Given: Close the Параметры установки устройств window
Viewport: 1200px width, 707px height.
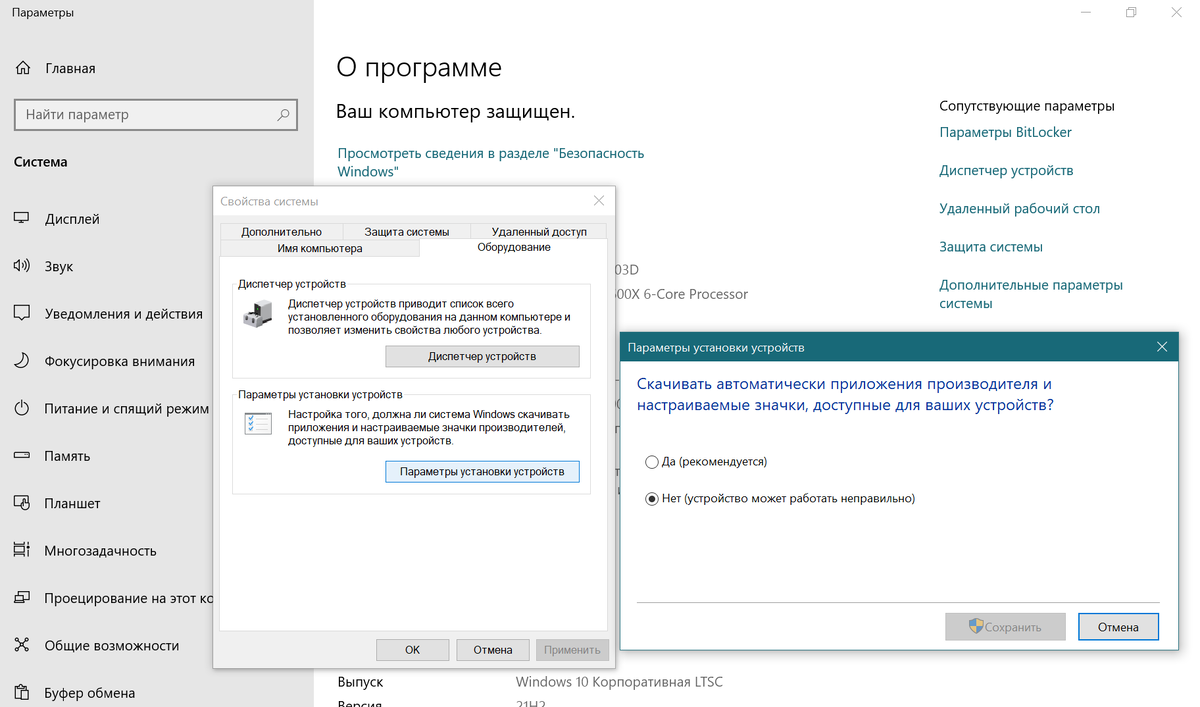Looking at the screenshot, I should point(1161,347).
